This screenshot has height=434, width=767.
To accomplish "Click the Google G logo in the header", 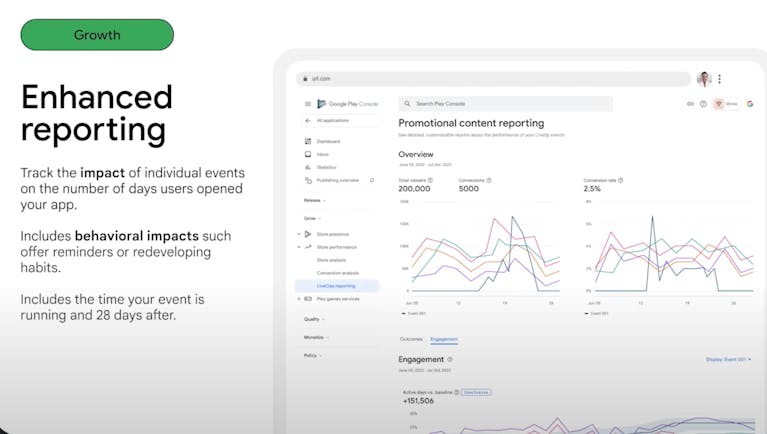I will tap(750, 104).
